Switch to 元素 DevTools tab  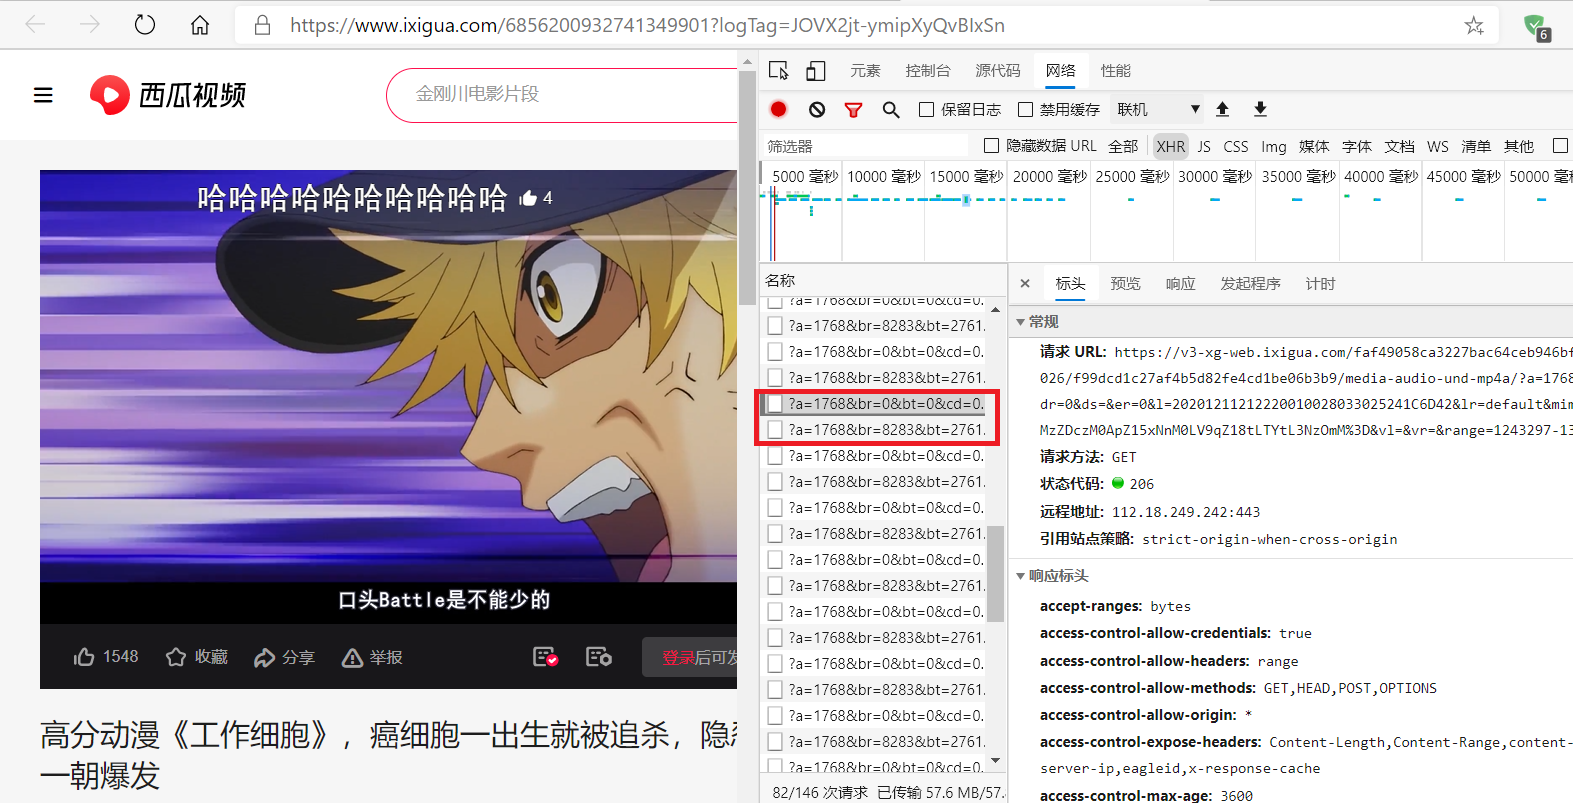tap(865, 70)
